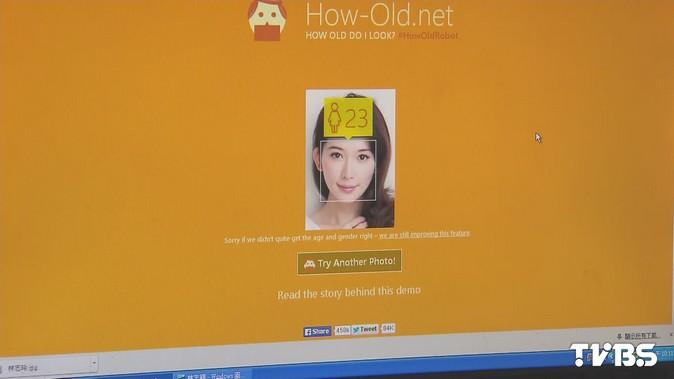
Task: Click the Twitter bird icon in Tweet button
Action: pyautogui.click(x=356, y=330)
